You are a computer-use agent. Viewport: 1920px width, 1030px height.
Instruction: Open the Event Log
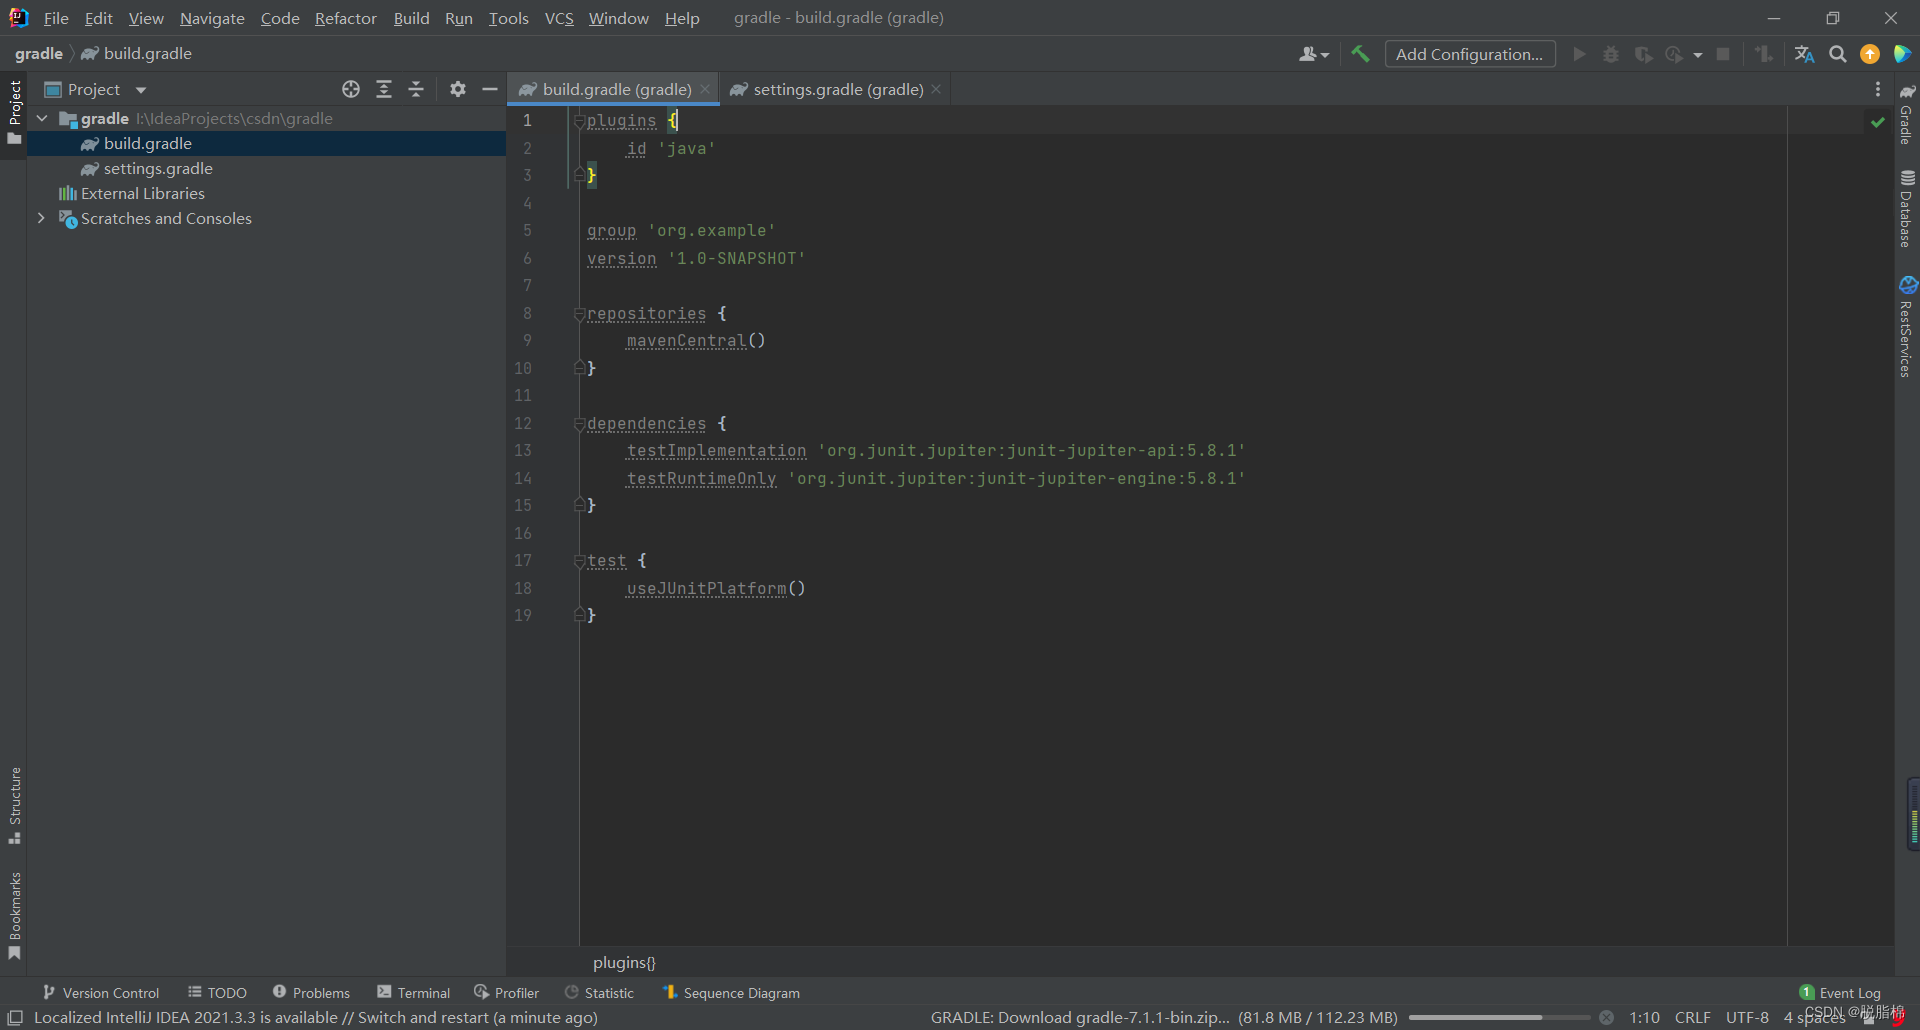tap(1840, 992)
